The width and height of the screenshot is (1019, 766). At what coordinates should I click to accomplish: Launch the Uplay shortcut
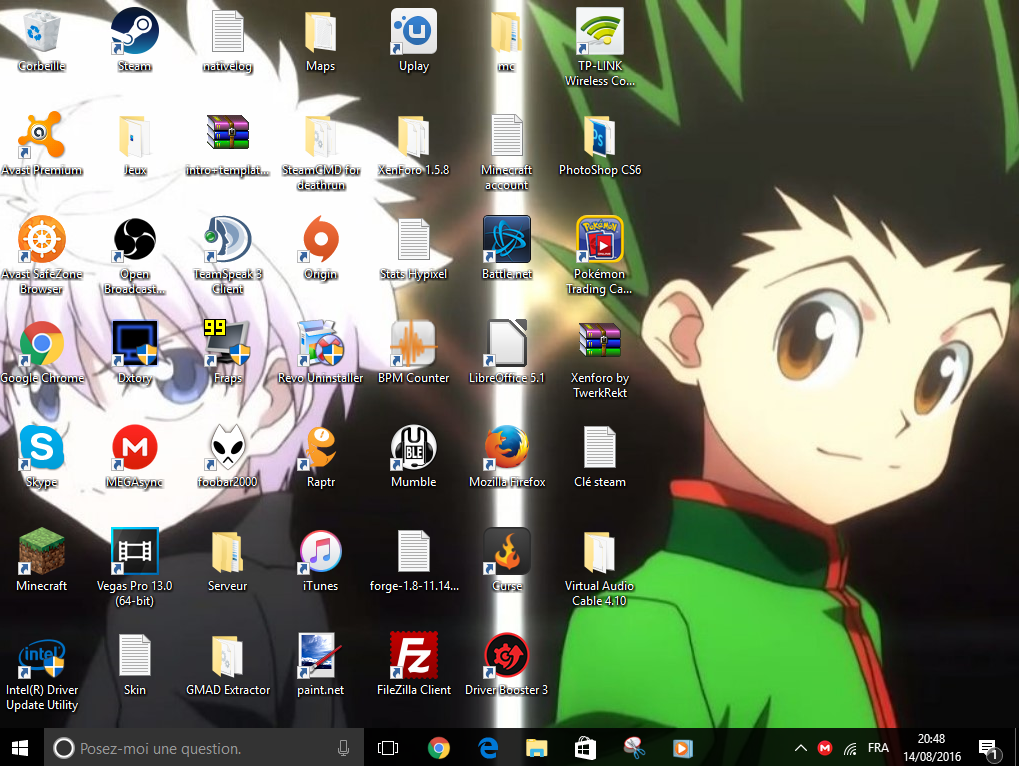pos(414,31)
